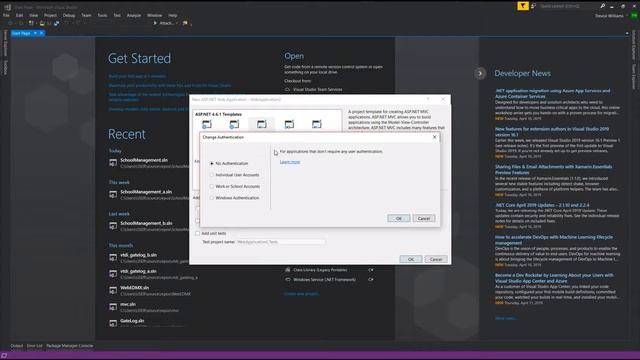Click the SchoolManagement.sln solution icon
Image resolution: width=640 pixels, height=360 pixels.
tap(113, 163)
